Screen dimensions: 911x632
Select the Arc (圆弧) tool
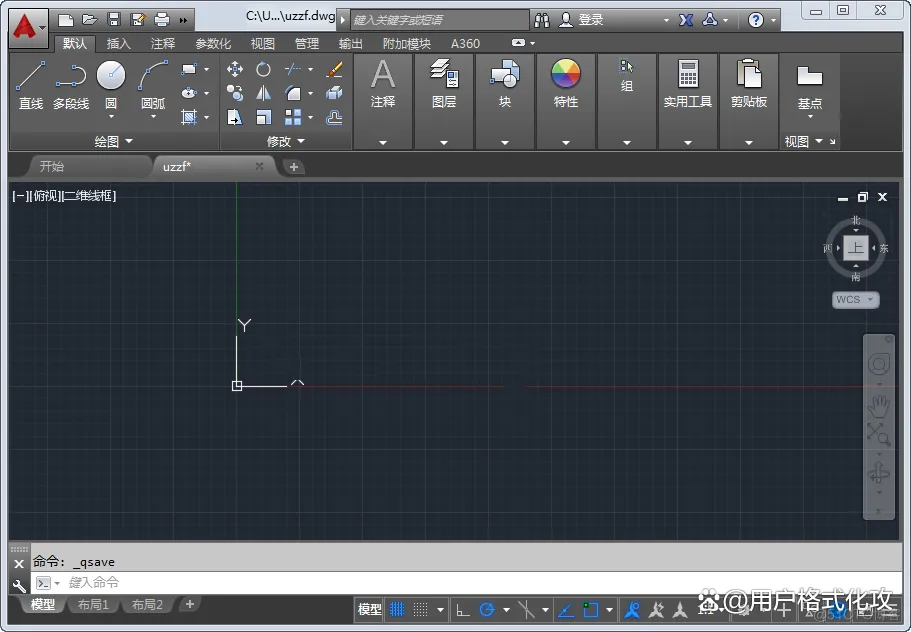[x=153, y=85]
